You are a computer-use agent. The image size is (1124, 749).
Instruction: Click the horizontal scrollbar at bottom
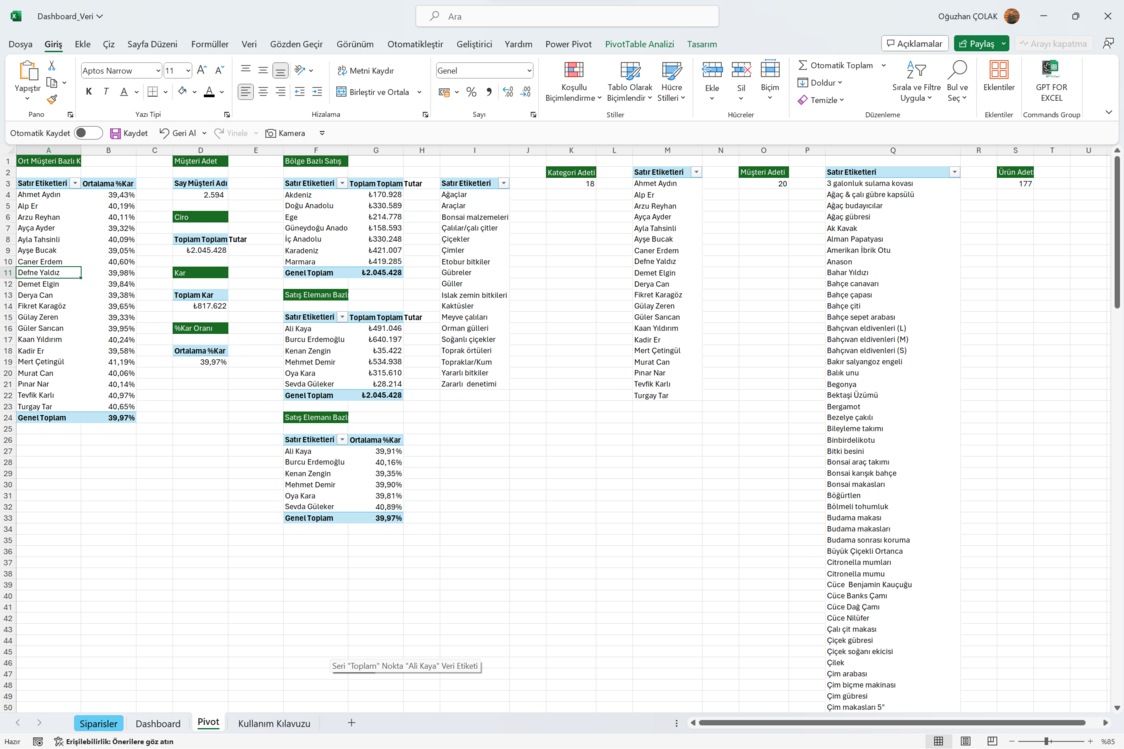coord(892,722)
